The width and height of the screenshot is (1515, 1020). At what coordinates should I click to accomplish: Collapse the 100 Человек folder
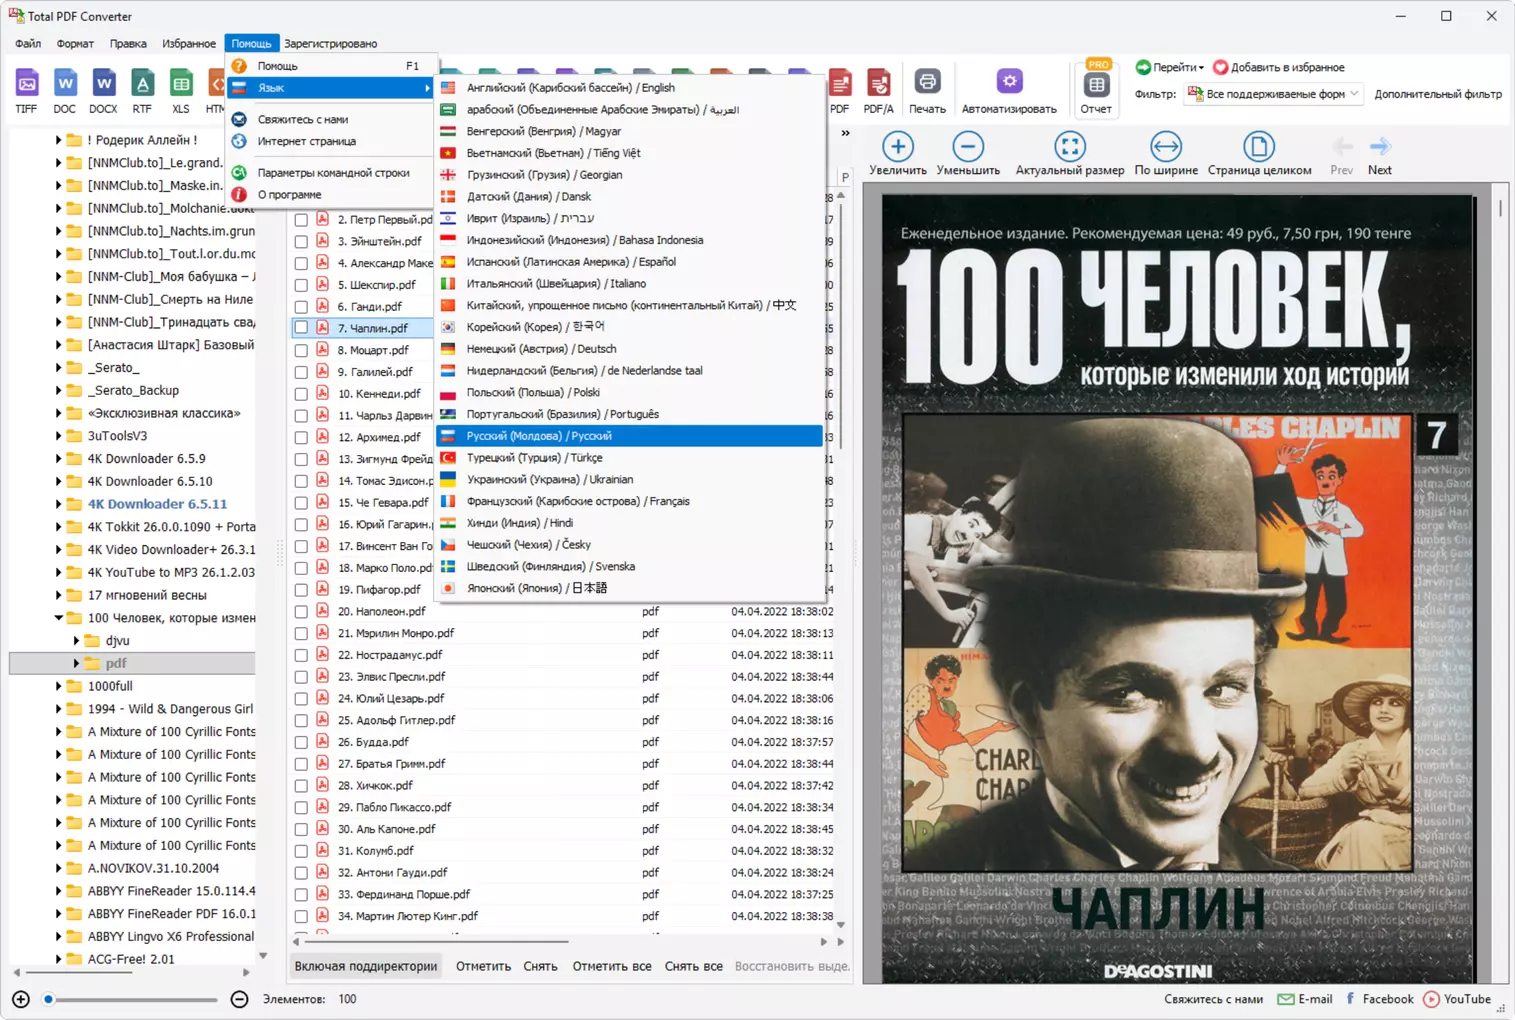[58, 618]
